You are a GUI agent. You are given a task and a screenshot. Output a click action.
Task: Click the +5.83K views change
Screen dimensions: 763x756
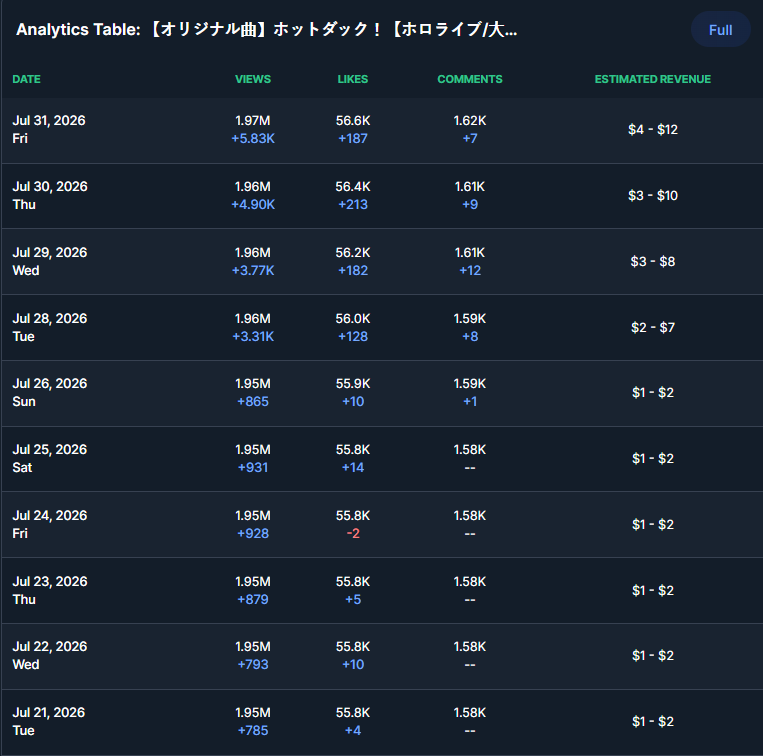point(253,139)
